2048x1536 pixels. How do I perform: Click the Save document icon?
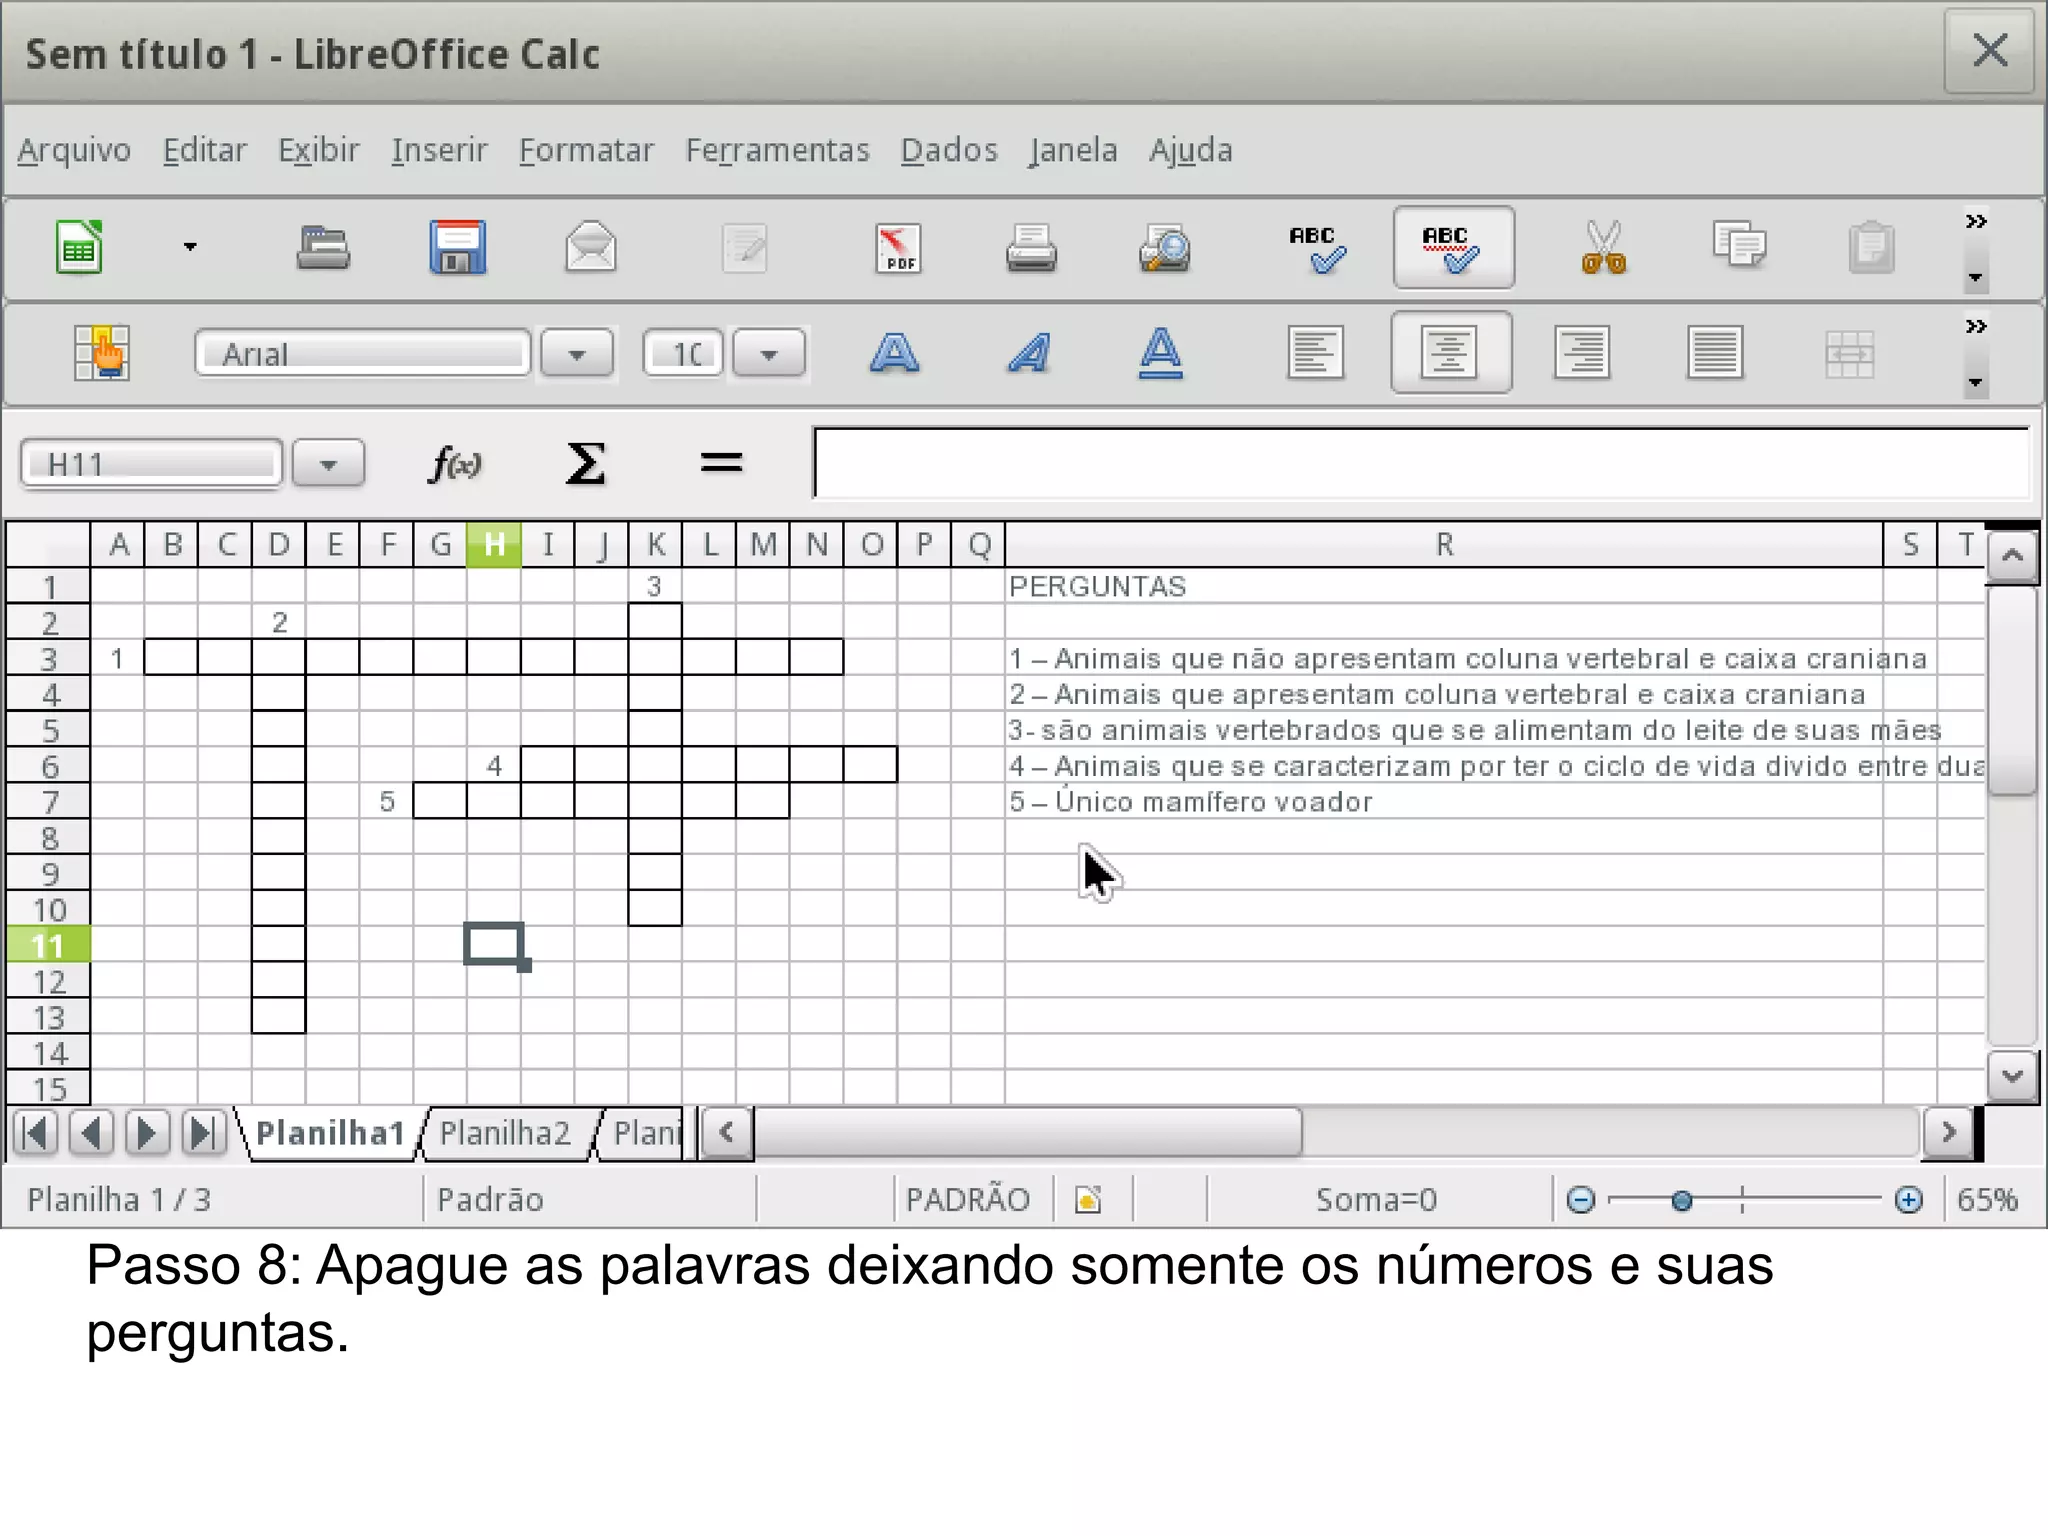coord(457,248)
